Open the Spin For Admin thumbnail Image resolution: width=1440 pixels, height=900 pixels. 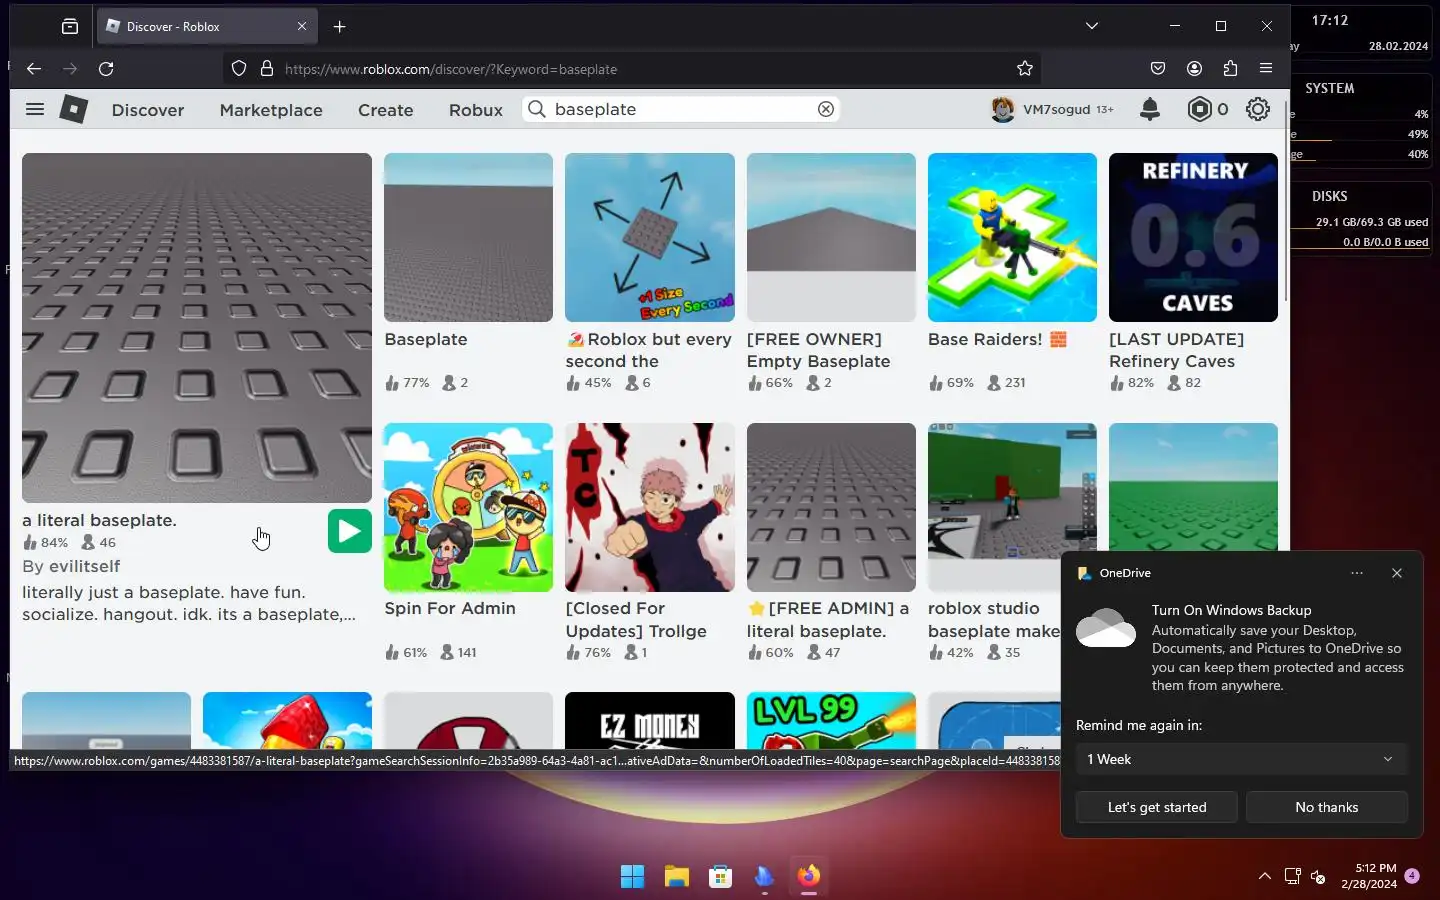(468, 507)
